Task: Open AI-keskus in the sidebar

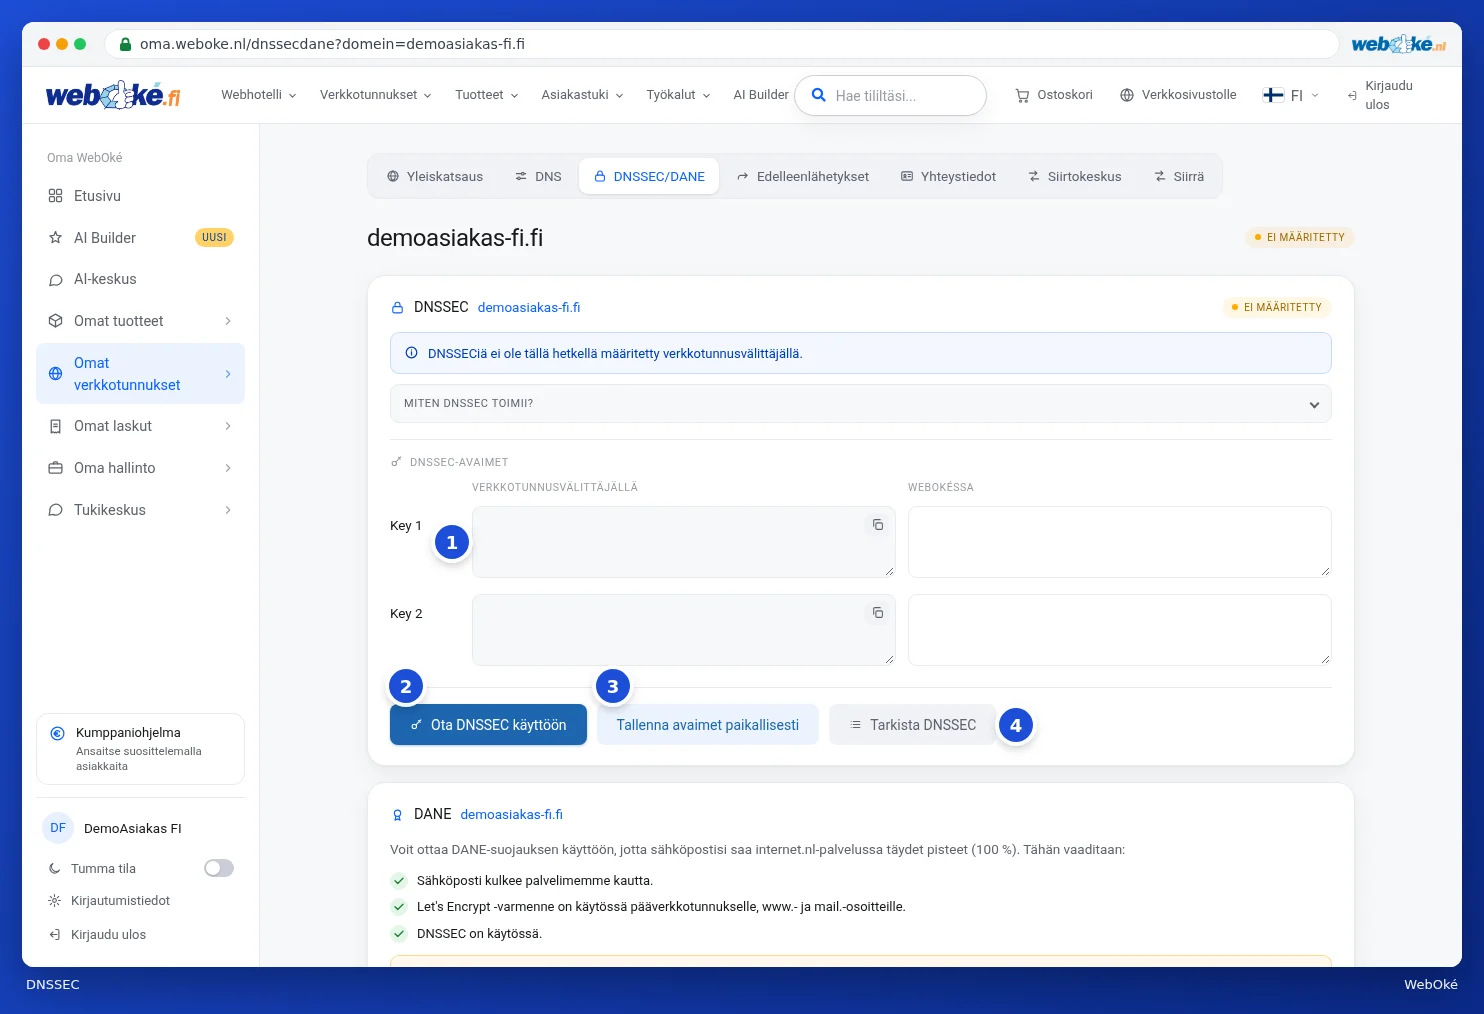Action: point(140,279)
